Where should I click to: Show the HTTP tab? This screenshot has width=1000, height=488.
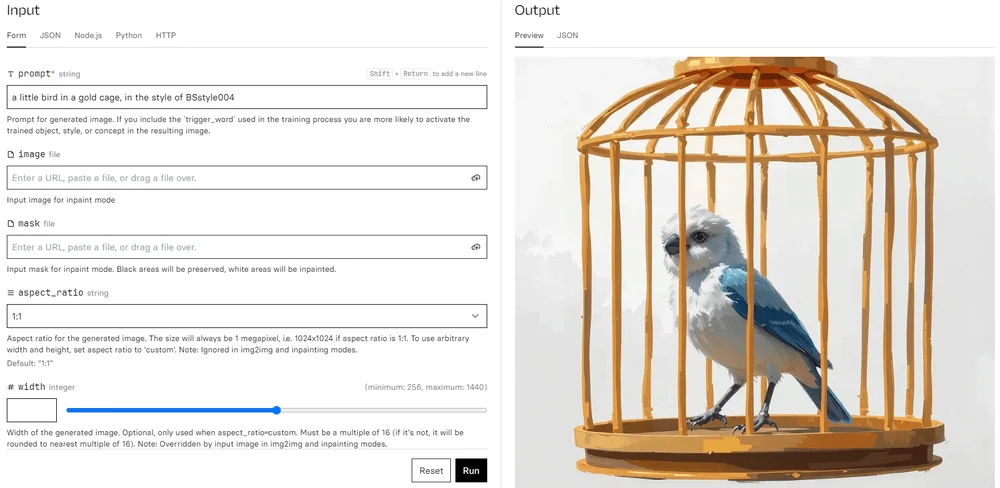(x=166, y=35)
